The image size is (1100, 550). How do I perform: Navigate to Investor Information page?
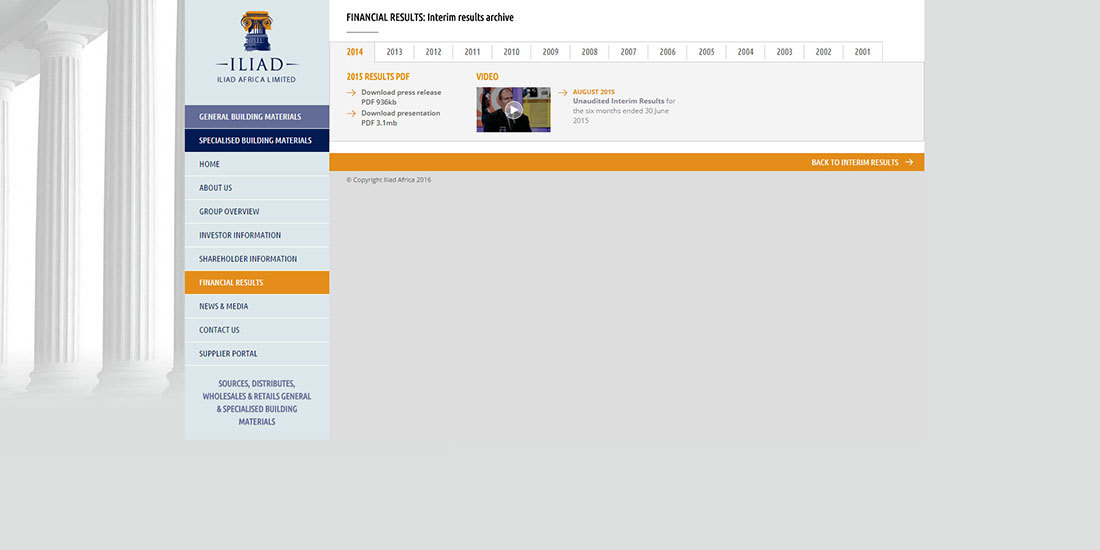(x=240, y=236)
